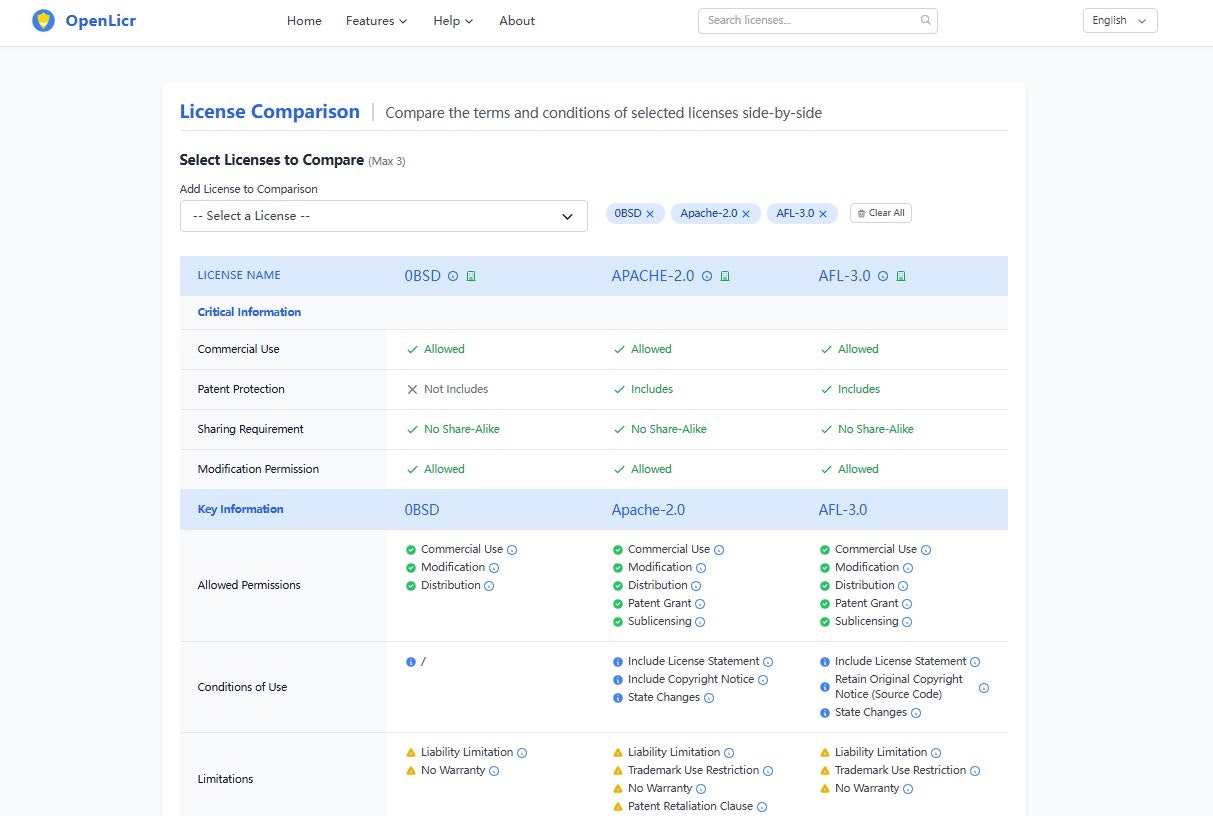Screen dimensions: 1213x816
Task: Click the Limitations row label
Action: coord(226,779)
